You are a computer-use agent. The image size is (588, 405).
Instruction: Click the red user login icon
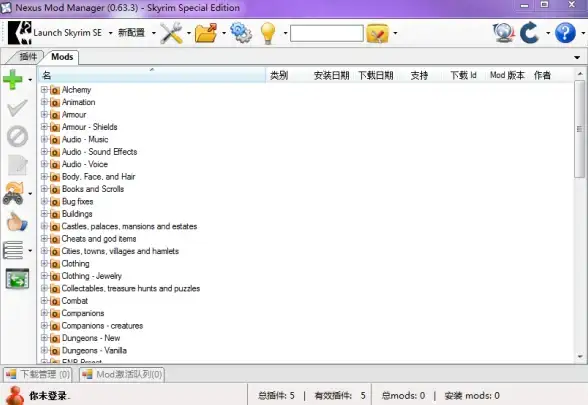(15, 395)
